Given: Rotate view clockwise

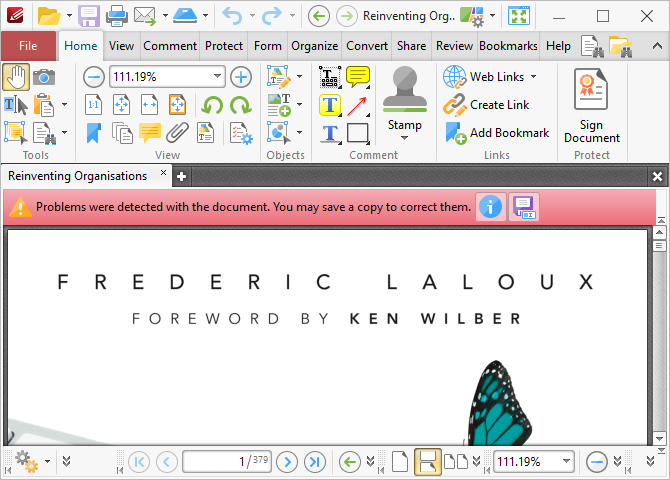Looking at the screenshot, I should click(241, 105).
